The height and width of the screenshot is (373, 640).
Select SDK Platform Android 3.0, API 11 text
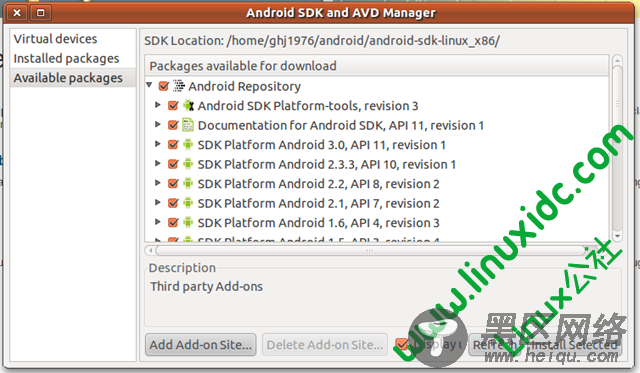[x=322, y=145]
